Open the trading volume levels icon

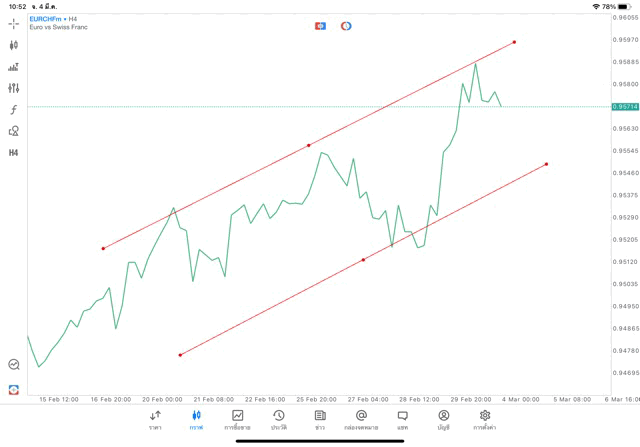(14, 67)
